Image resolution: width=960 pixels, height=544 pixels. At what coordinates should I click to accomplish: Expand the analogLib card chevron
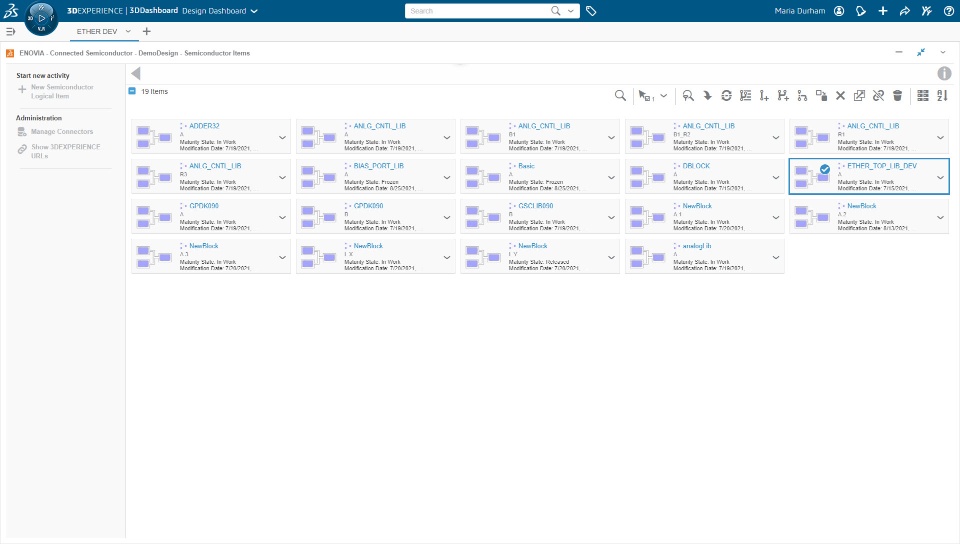[776, 258]
